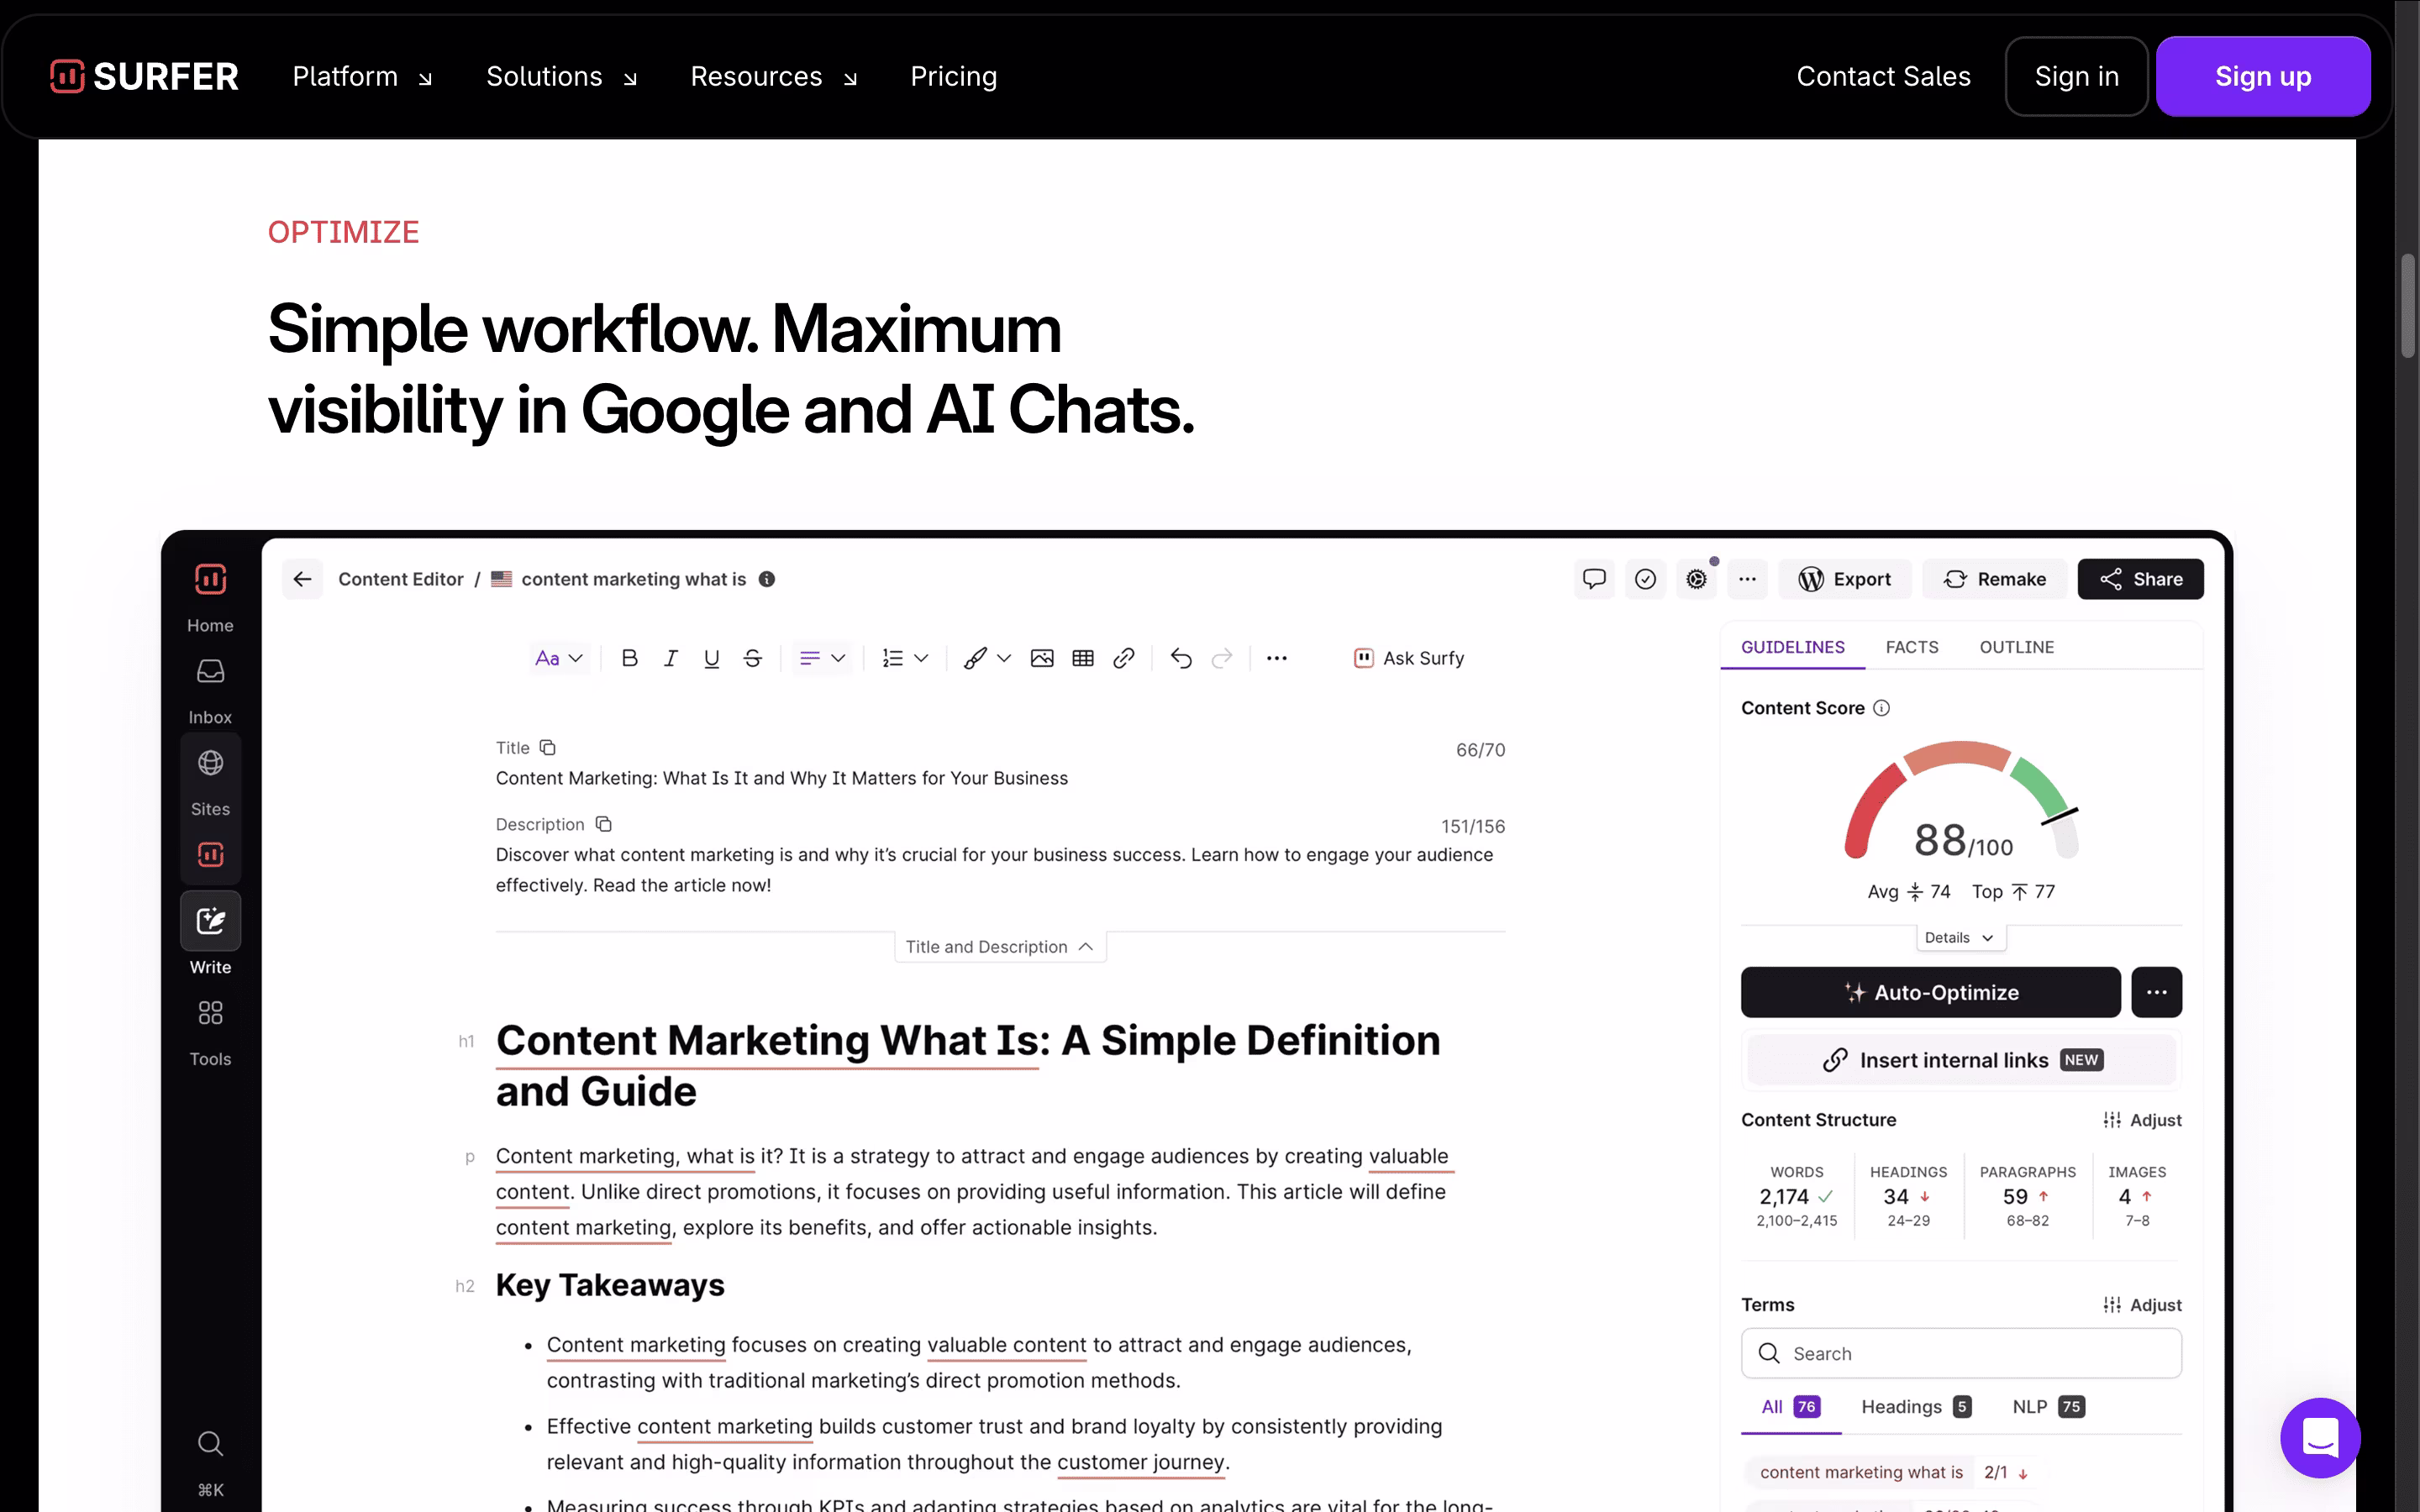Select the Write sidebar icon

tap(210, 920)
